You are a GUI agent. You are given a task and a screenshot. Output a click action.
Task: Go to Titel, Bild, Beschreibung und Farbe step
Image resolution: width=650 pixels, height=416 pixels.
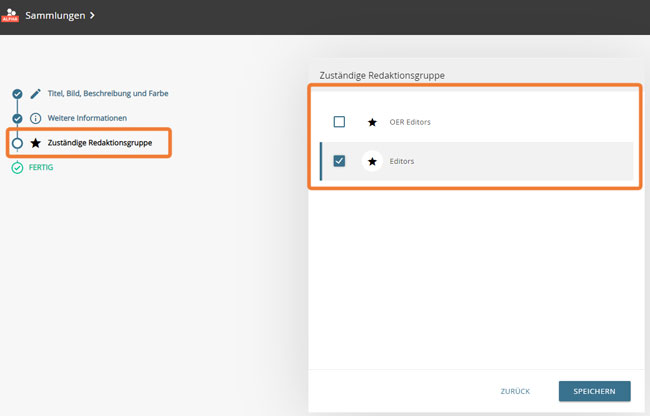click(x=108, y=93)
